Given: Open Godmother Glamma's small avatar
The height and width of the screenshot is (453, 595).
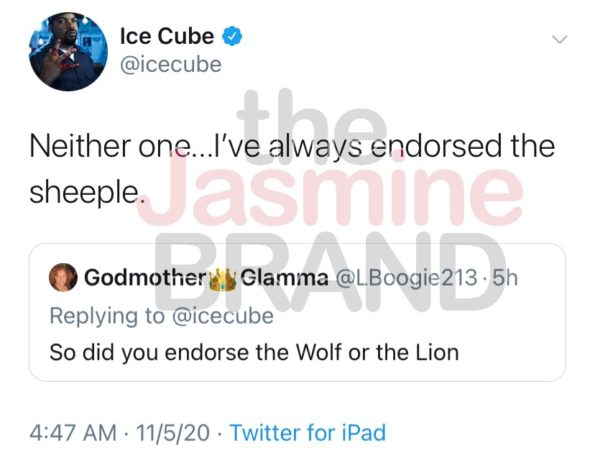Looking at the screenshot, I should tap(63, 277).
